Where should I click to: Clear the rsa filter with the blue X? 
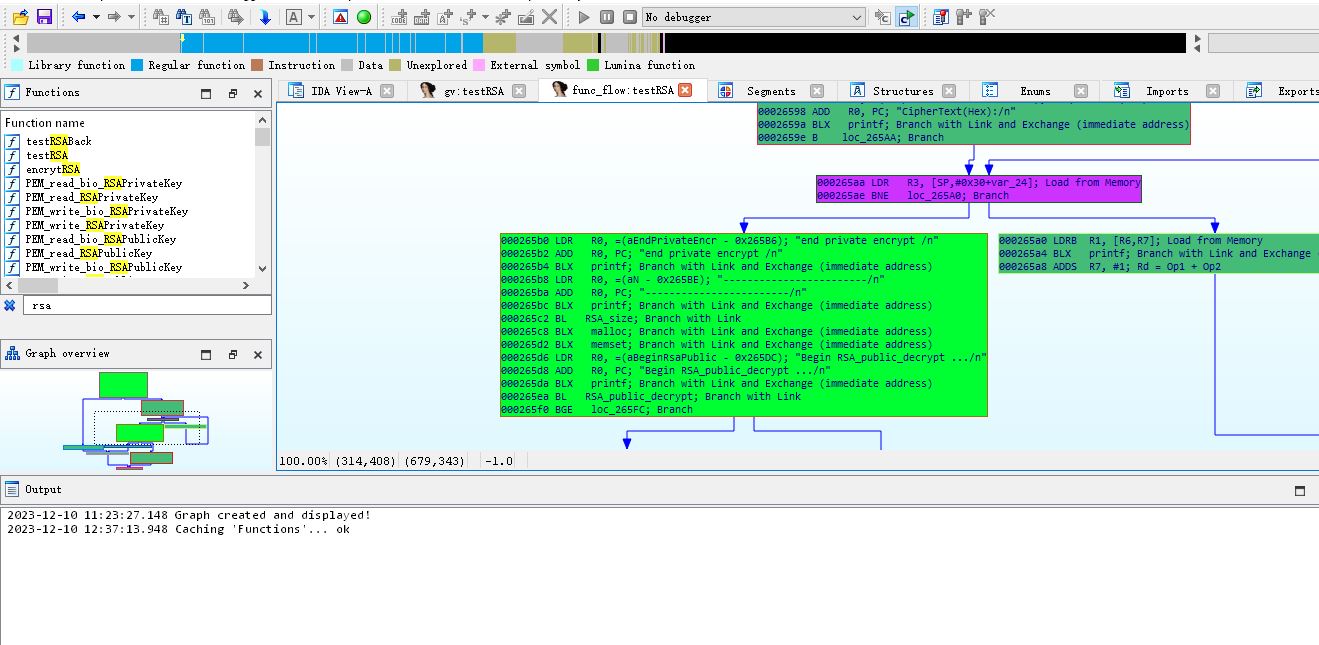(x=10, y=305)
